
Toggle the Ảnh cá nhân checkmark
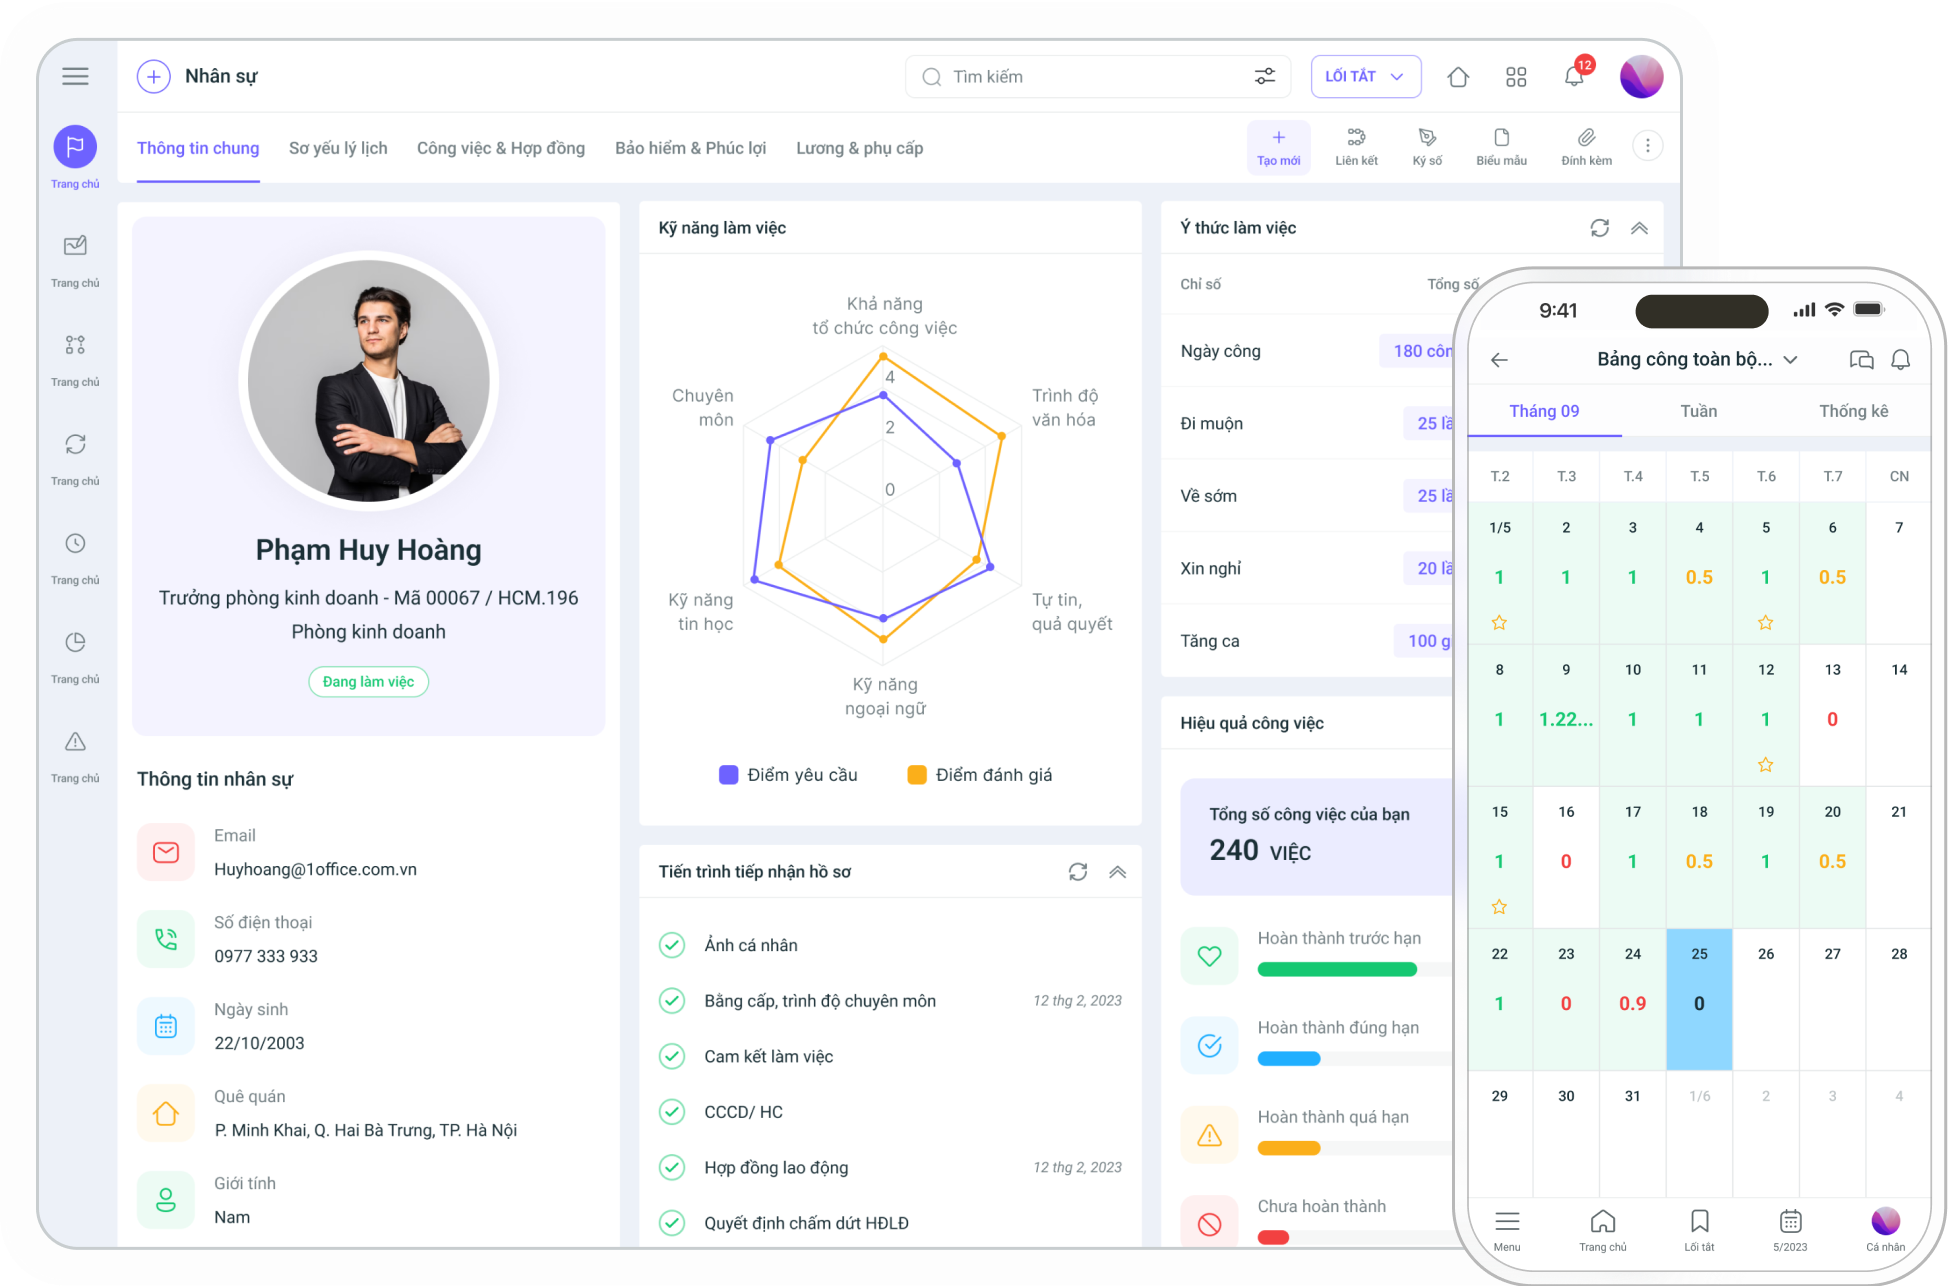pos(672,945)
